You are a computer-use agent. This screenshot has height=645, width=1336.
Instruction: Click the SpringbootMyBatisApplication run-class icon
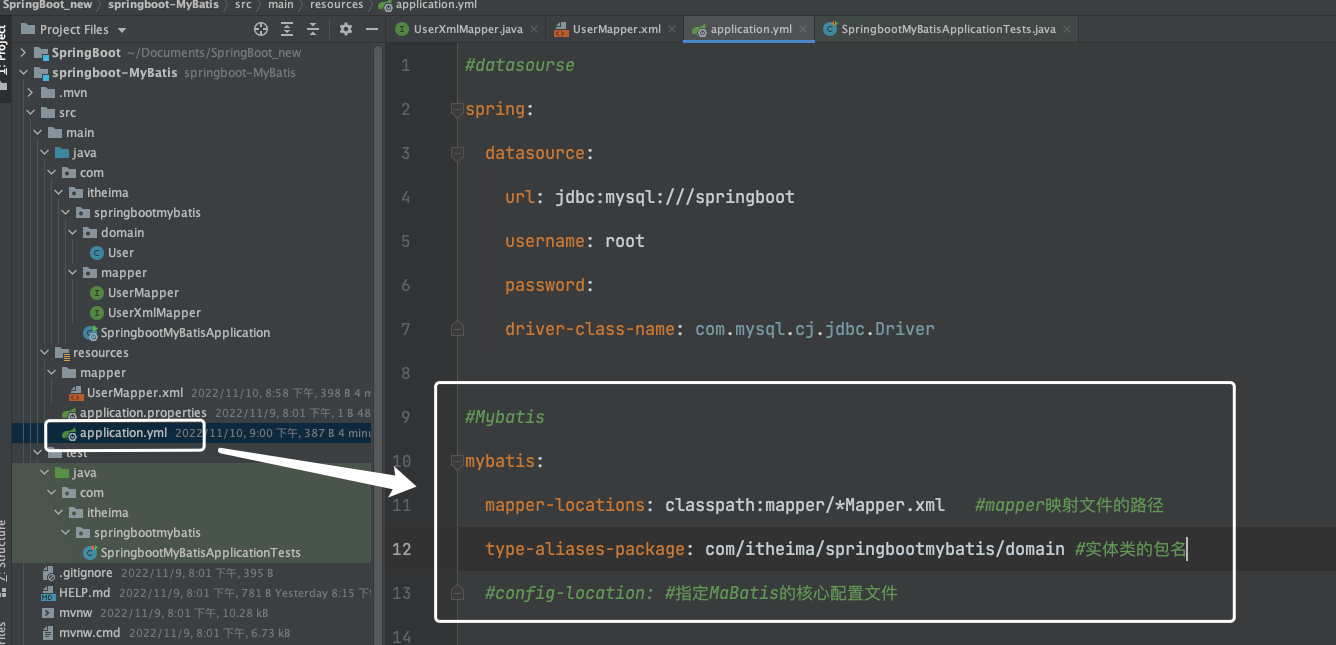pyautogui.click(x=90, y=333)
